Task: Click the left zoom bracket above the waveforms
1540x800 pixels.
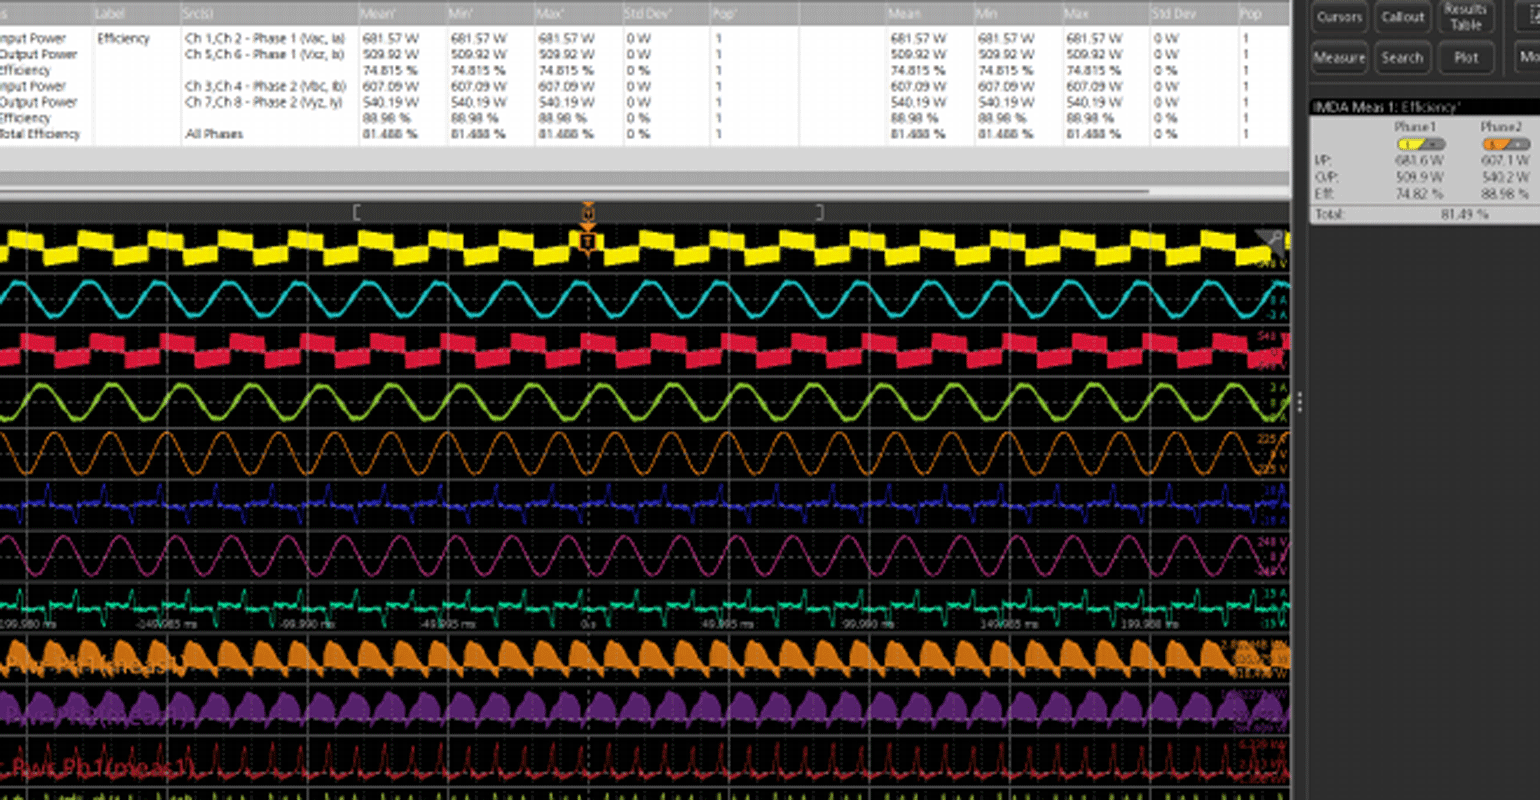Action: click(x=355, y=211)
